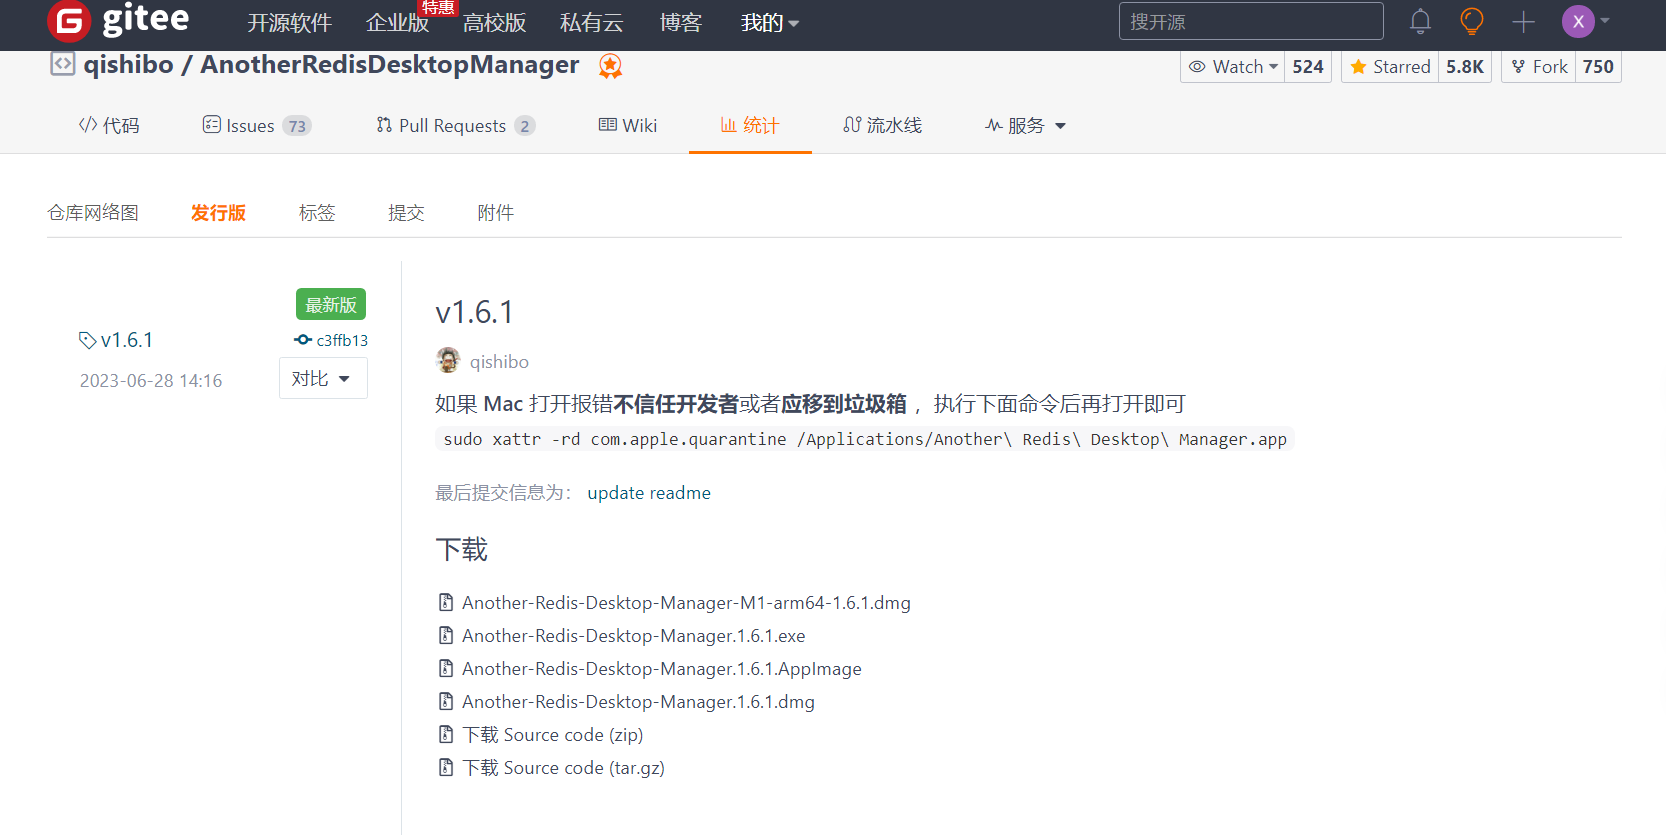The image size is (1666, 835).
Task: Click the fork count 750
Action: 1598,67
